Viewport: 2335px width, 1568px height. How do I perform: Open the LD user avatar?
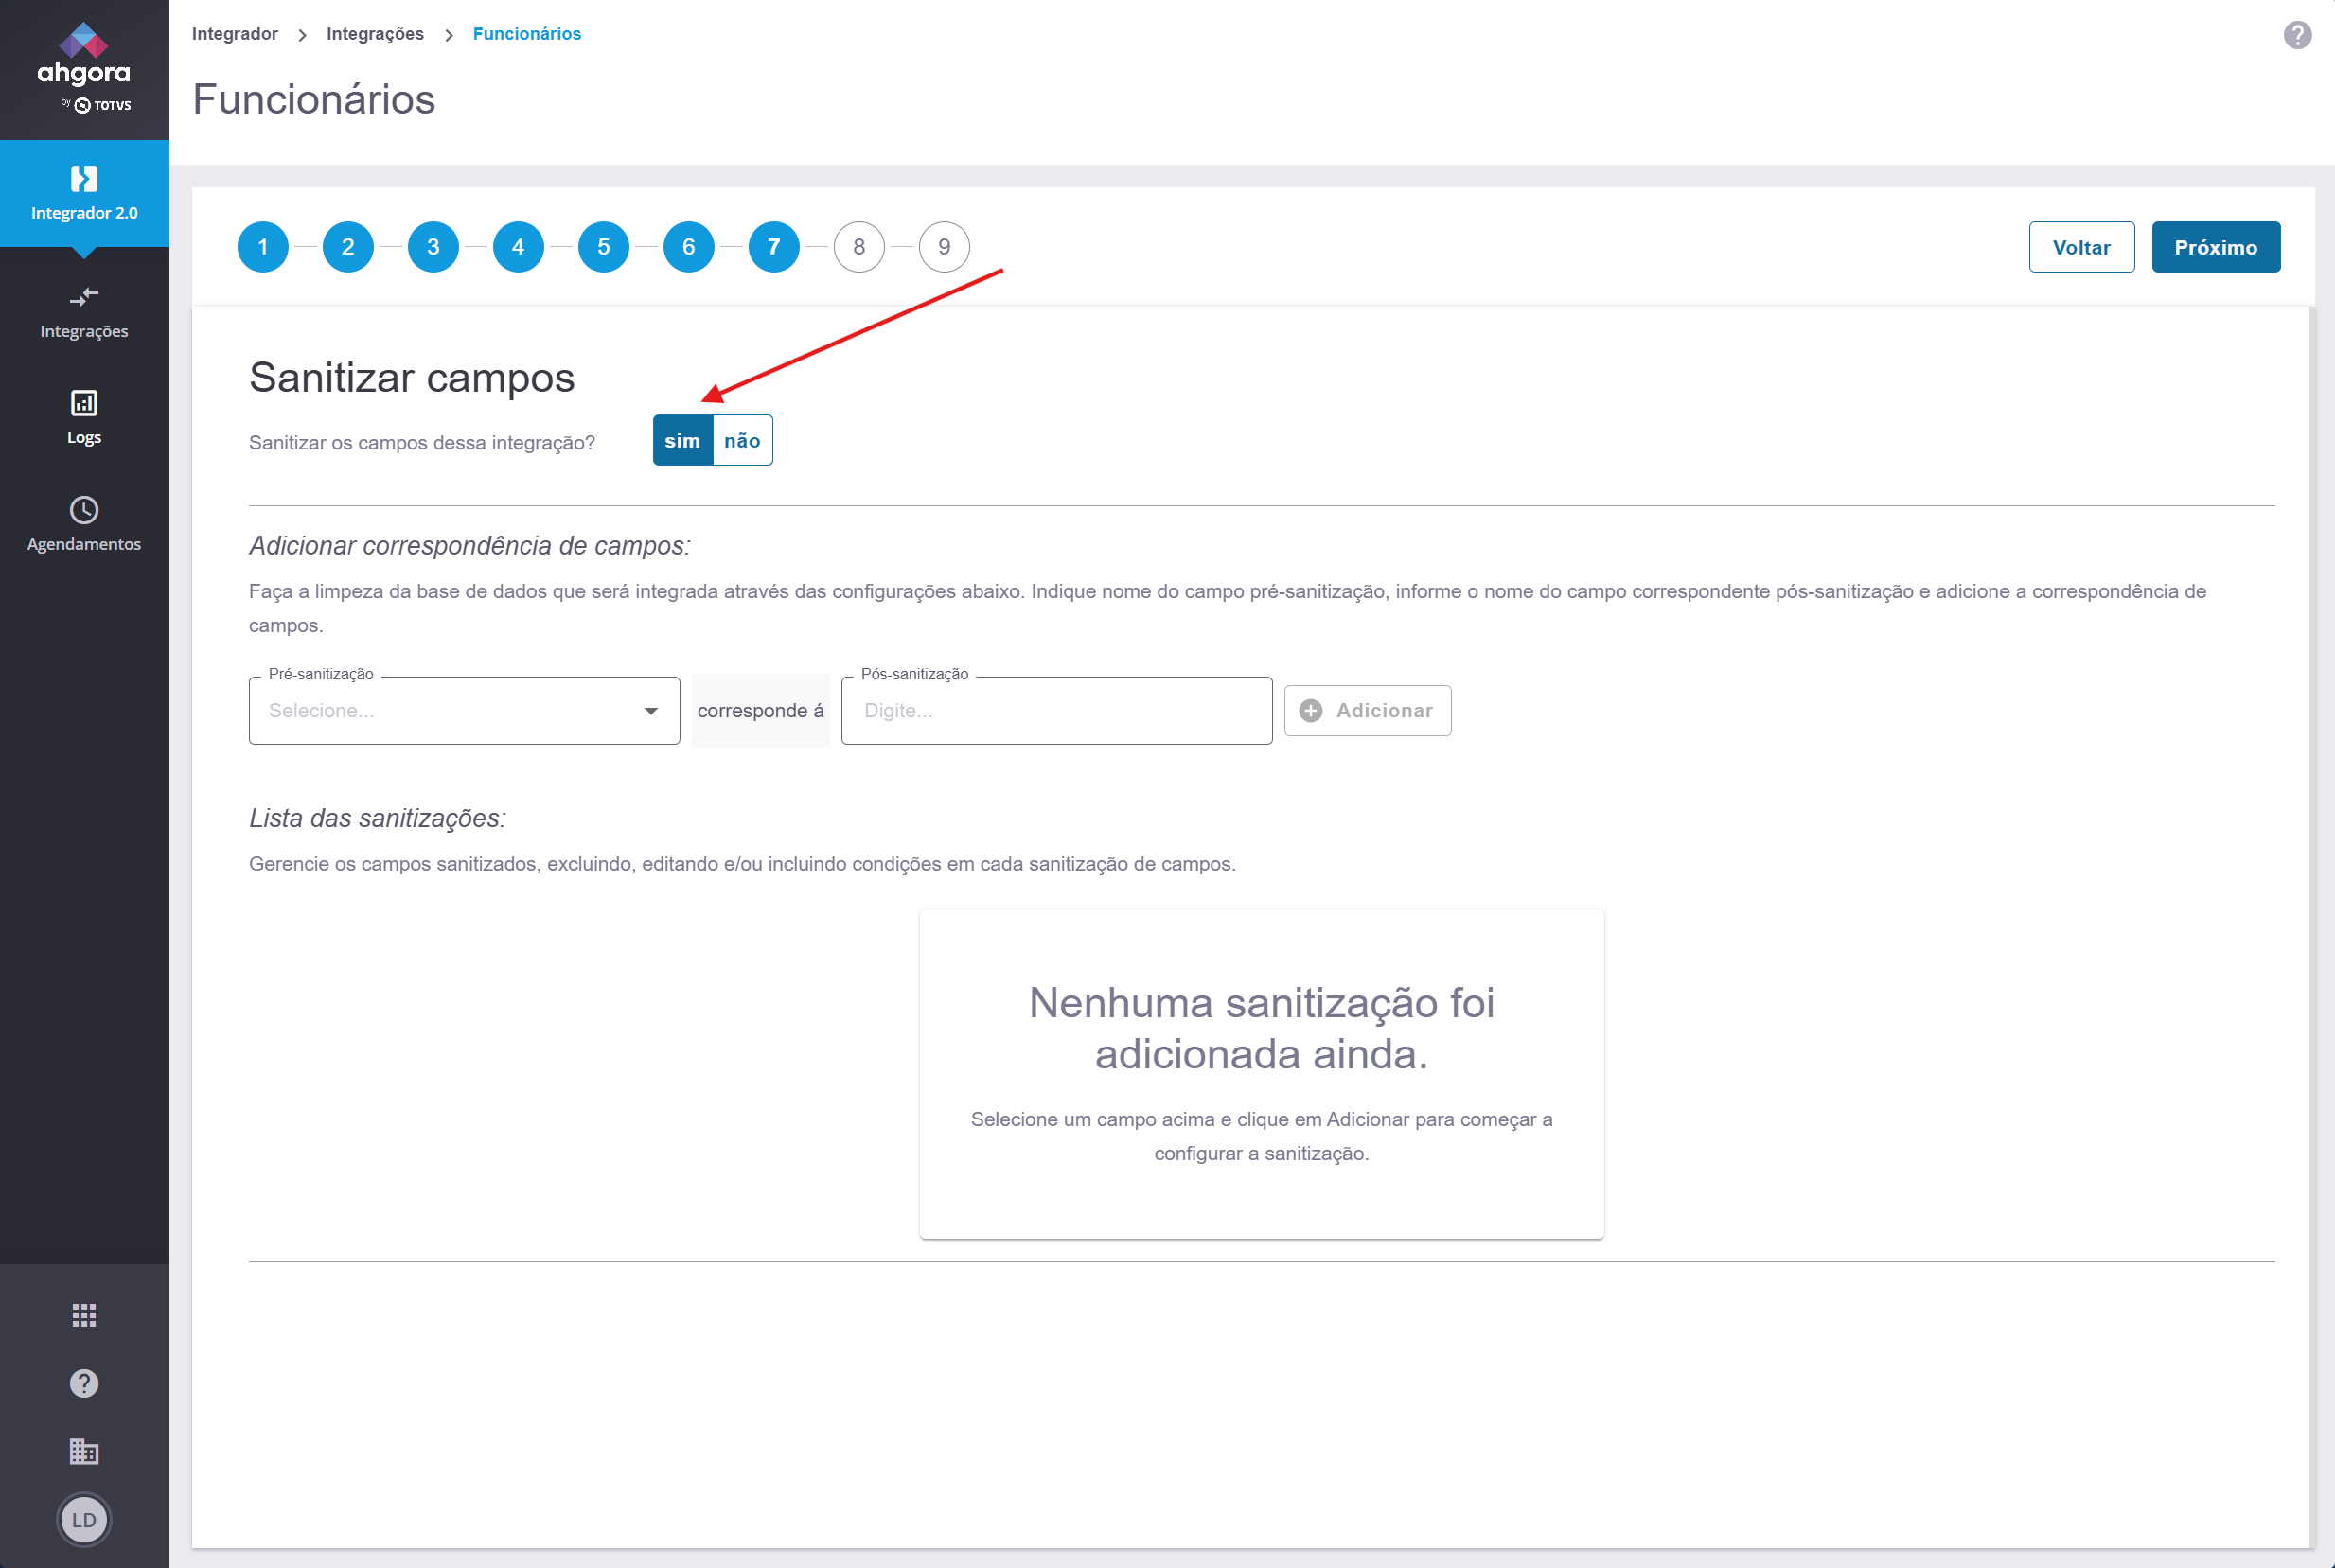tap(84, 1519)
